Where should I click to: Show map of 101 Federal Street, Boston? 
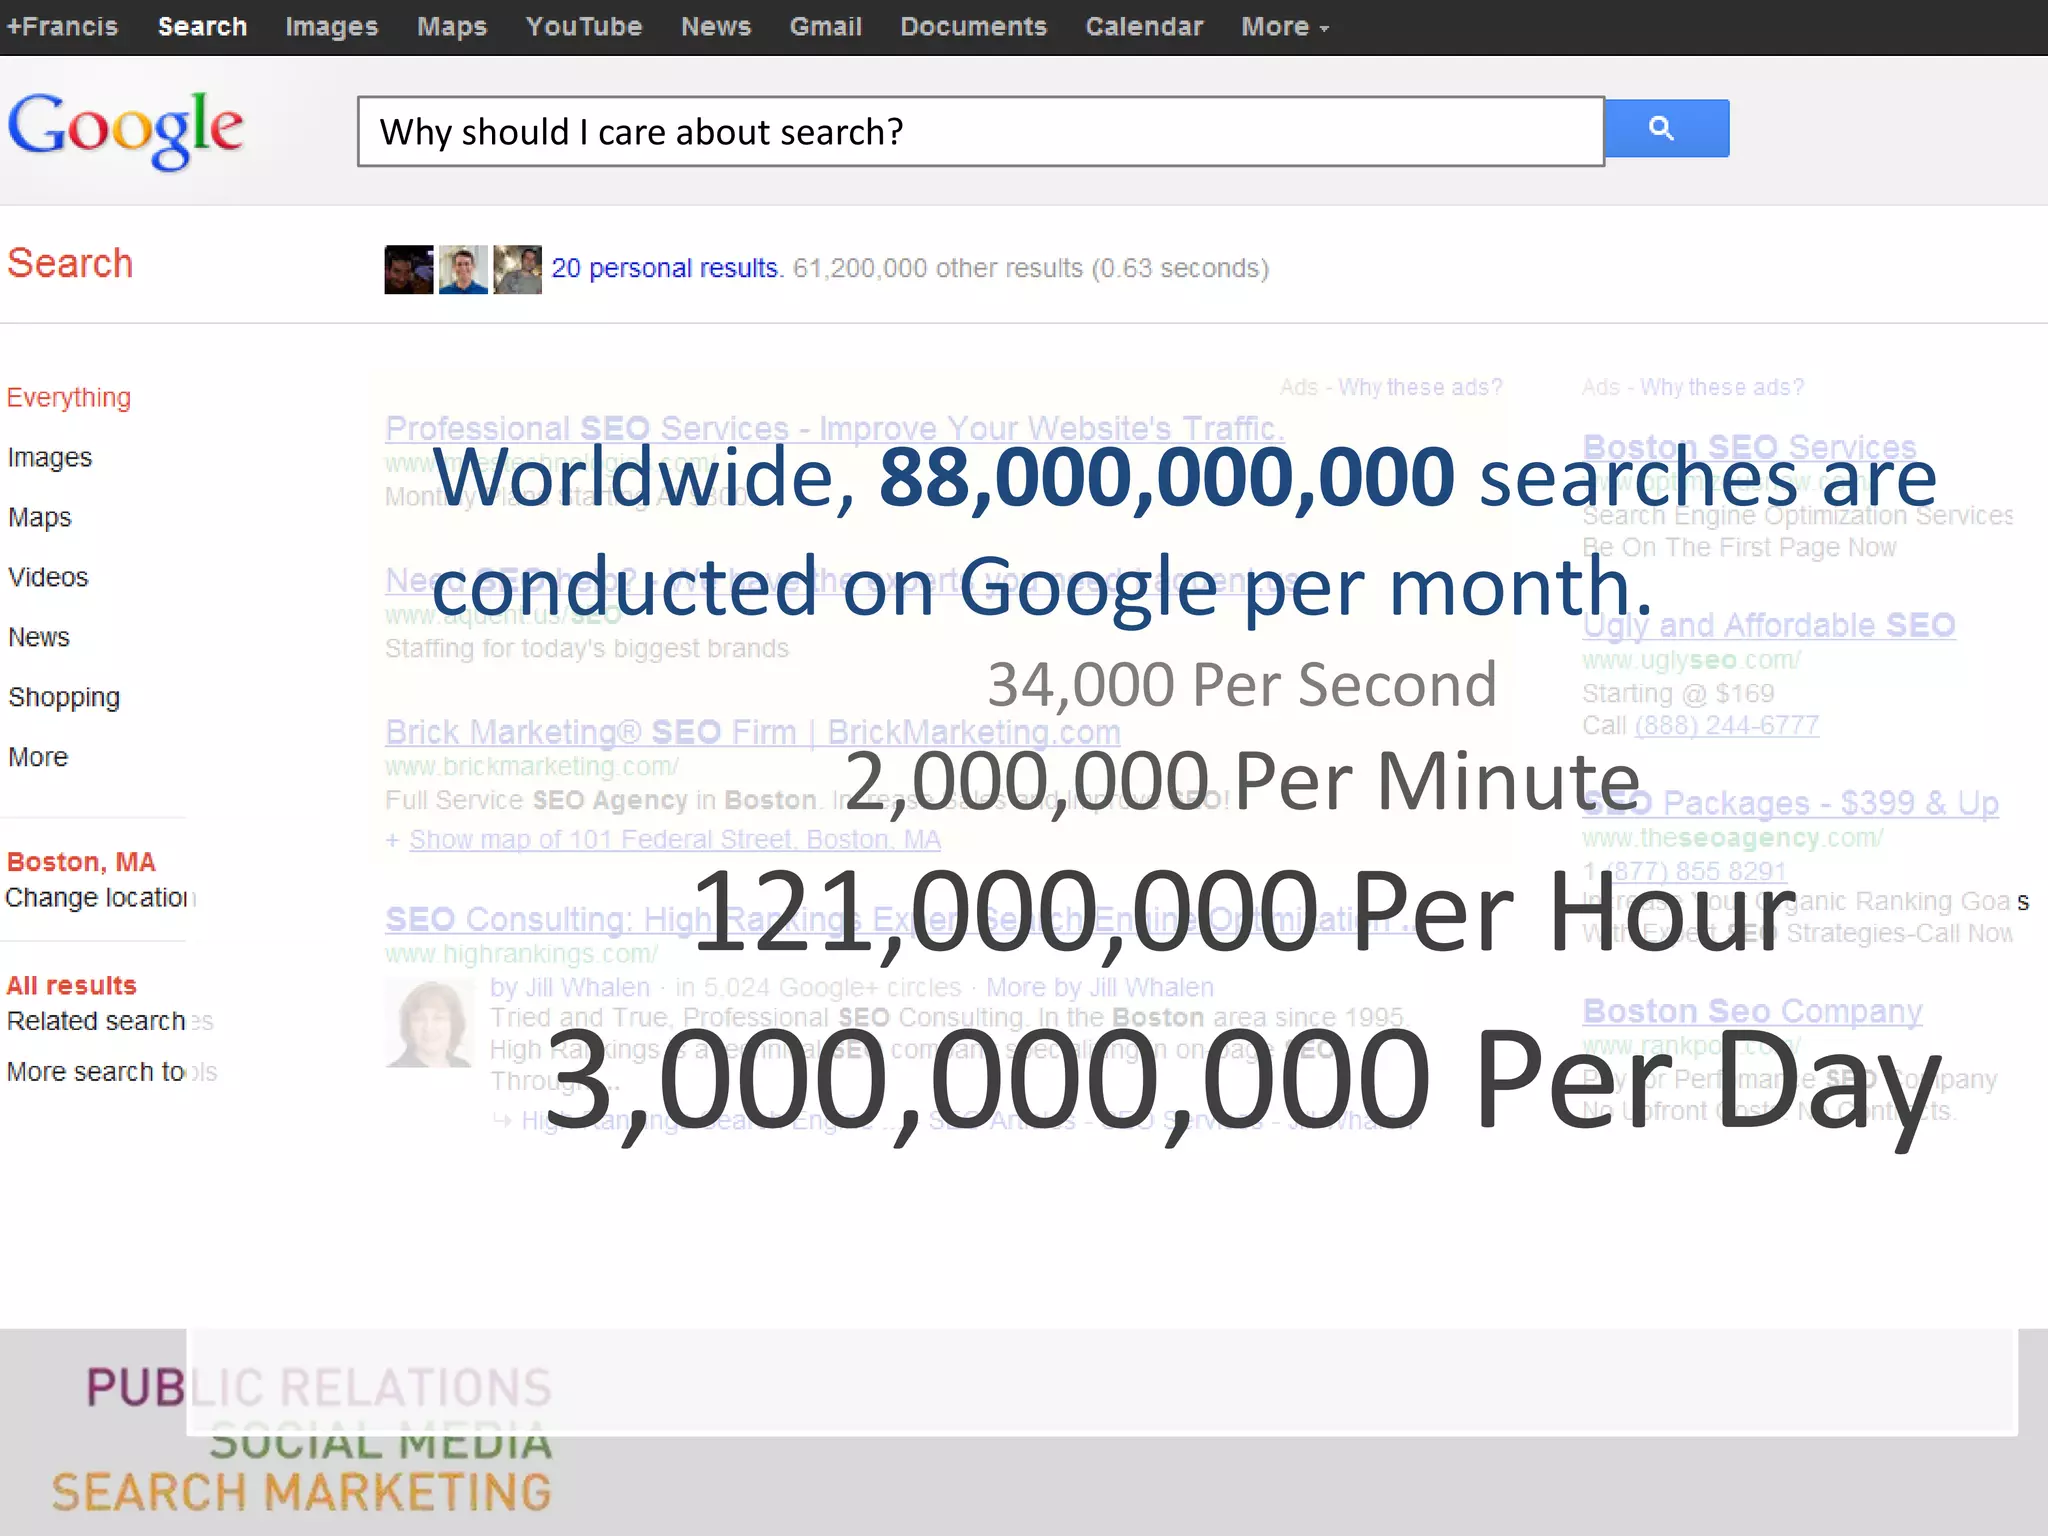pos(675,840)
